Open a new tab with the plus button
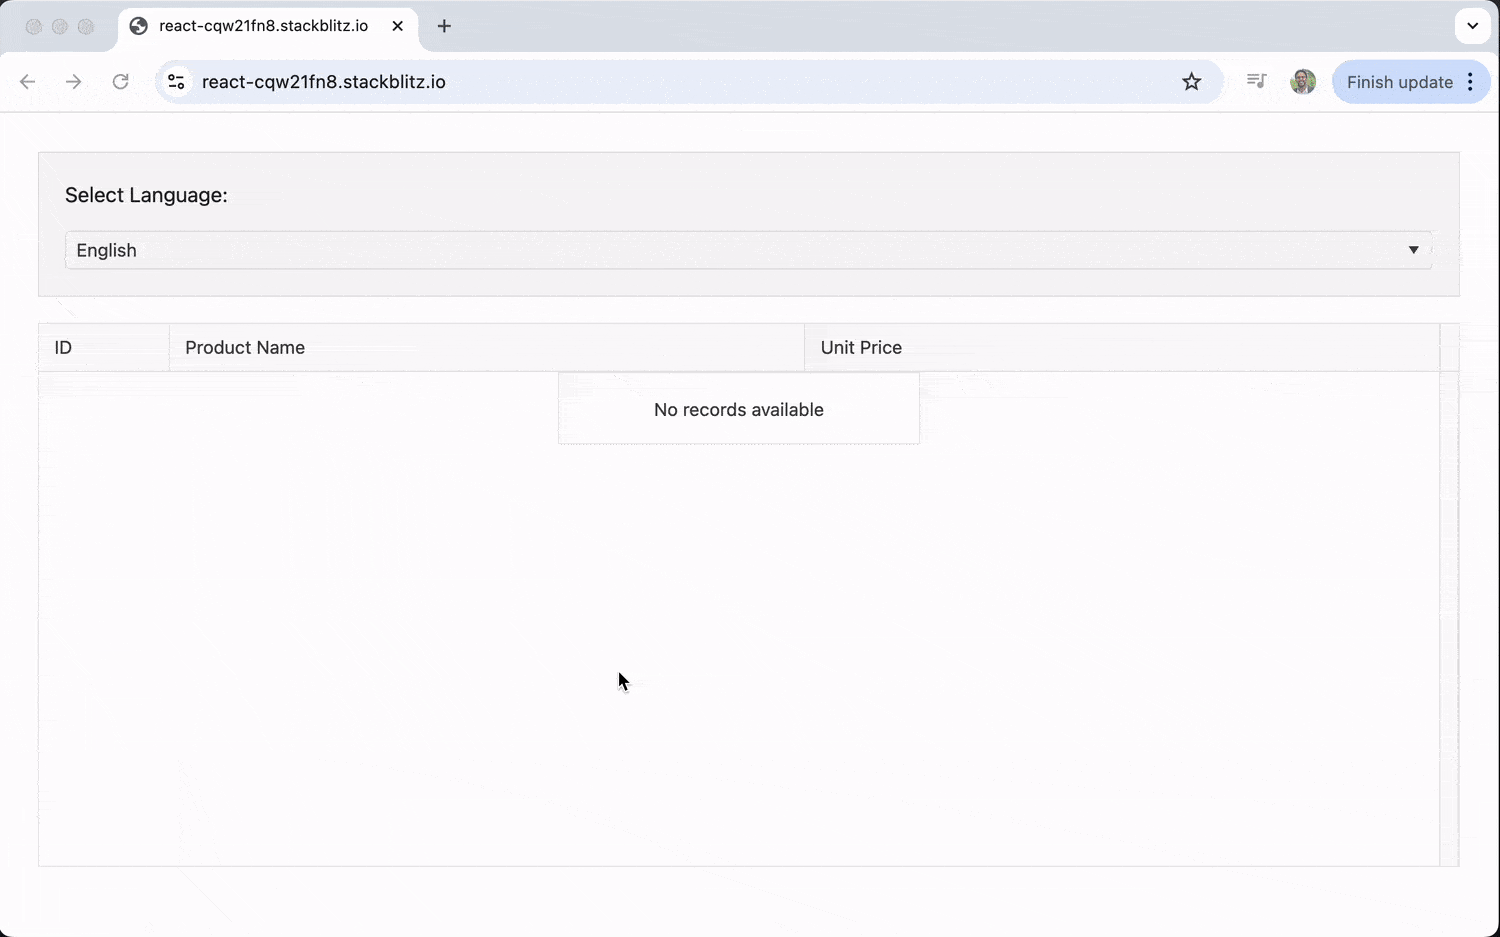The image size is (1500, 937). [444, 26]
